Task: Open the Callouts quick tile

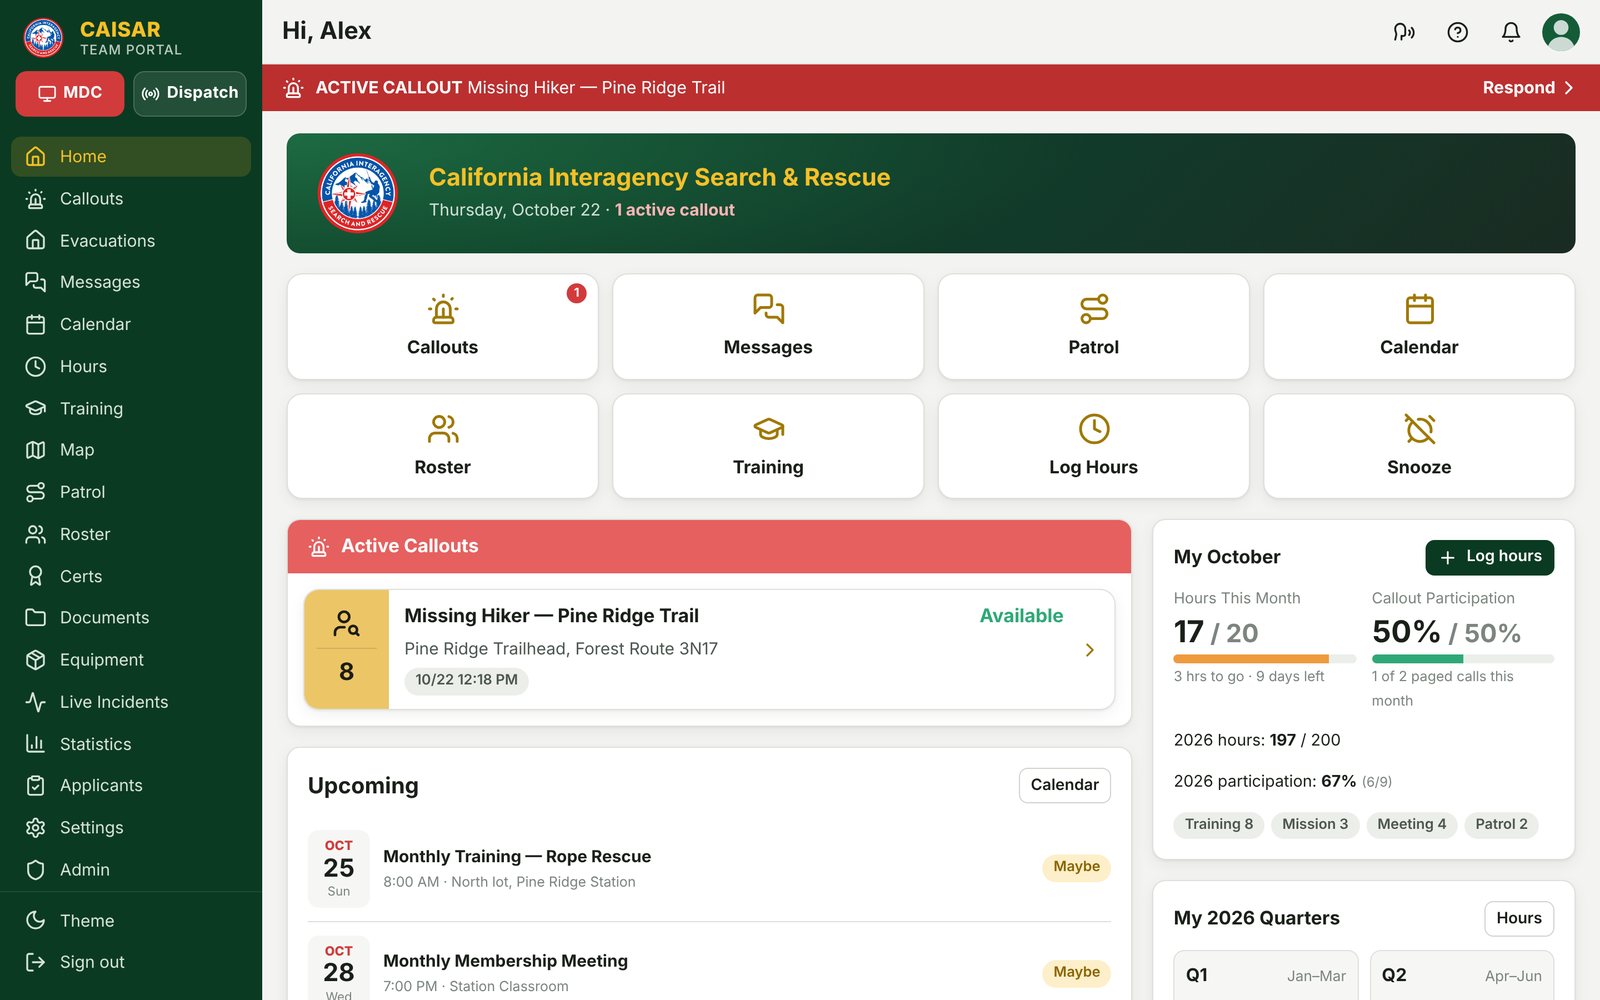Action: tap(443, 327)
